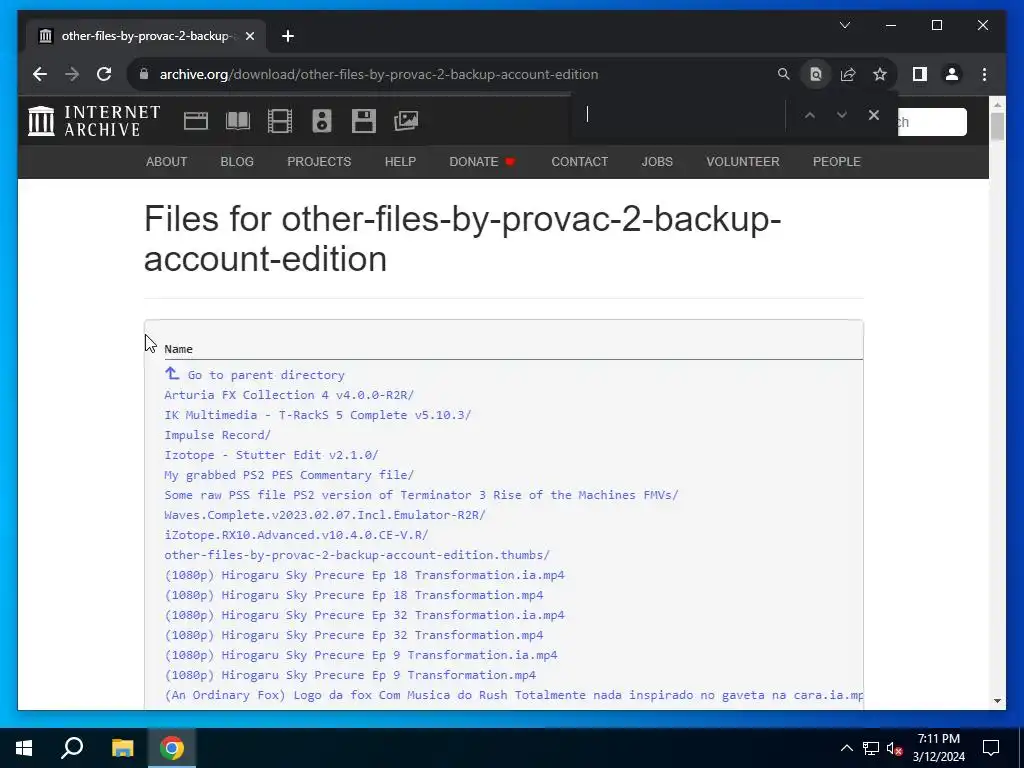Jump to previous find result
This screenshot has height=768, width=1024.
810,115
